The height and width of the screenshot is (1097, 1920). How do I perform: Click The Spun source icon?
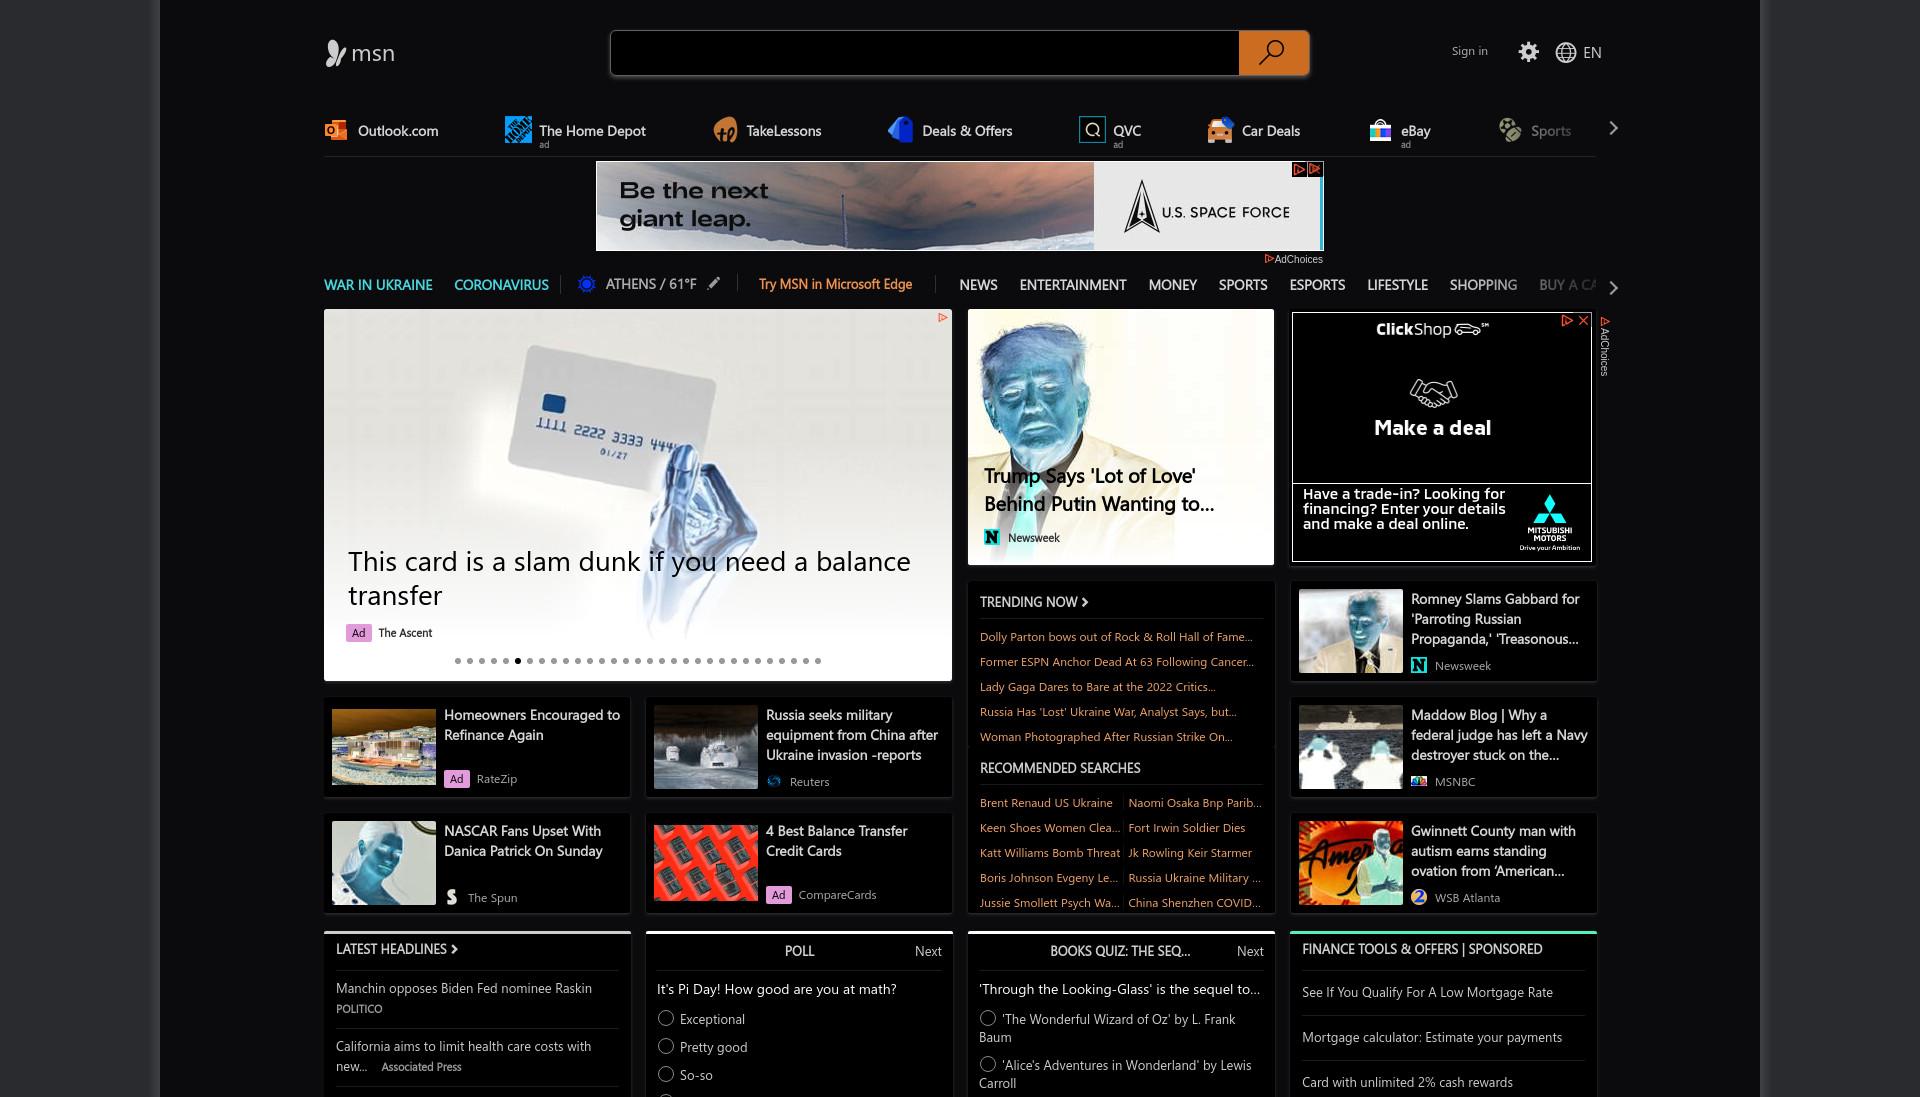452,897
